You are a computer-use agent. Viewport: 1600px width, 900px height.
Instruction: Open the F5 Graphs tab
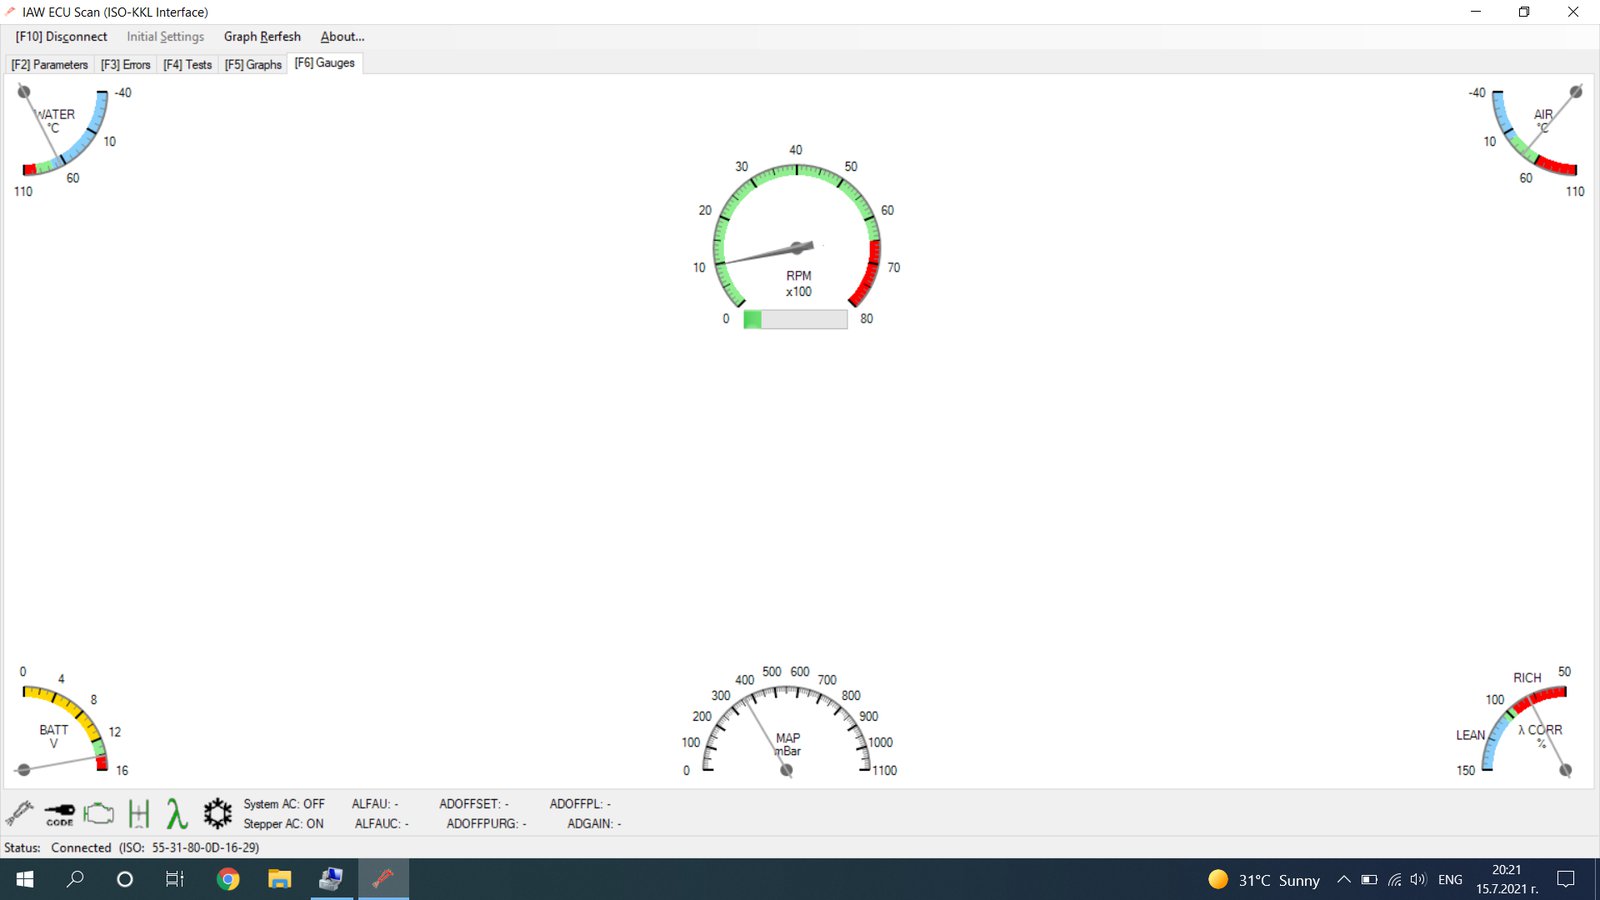coord(253,65)
